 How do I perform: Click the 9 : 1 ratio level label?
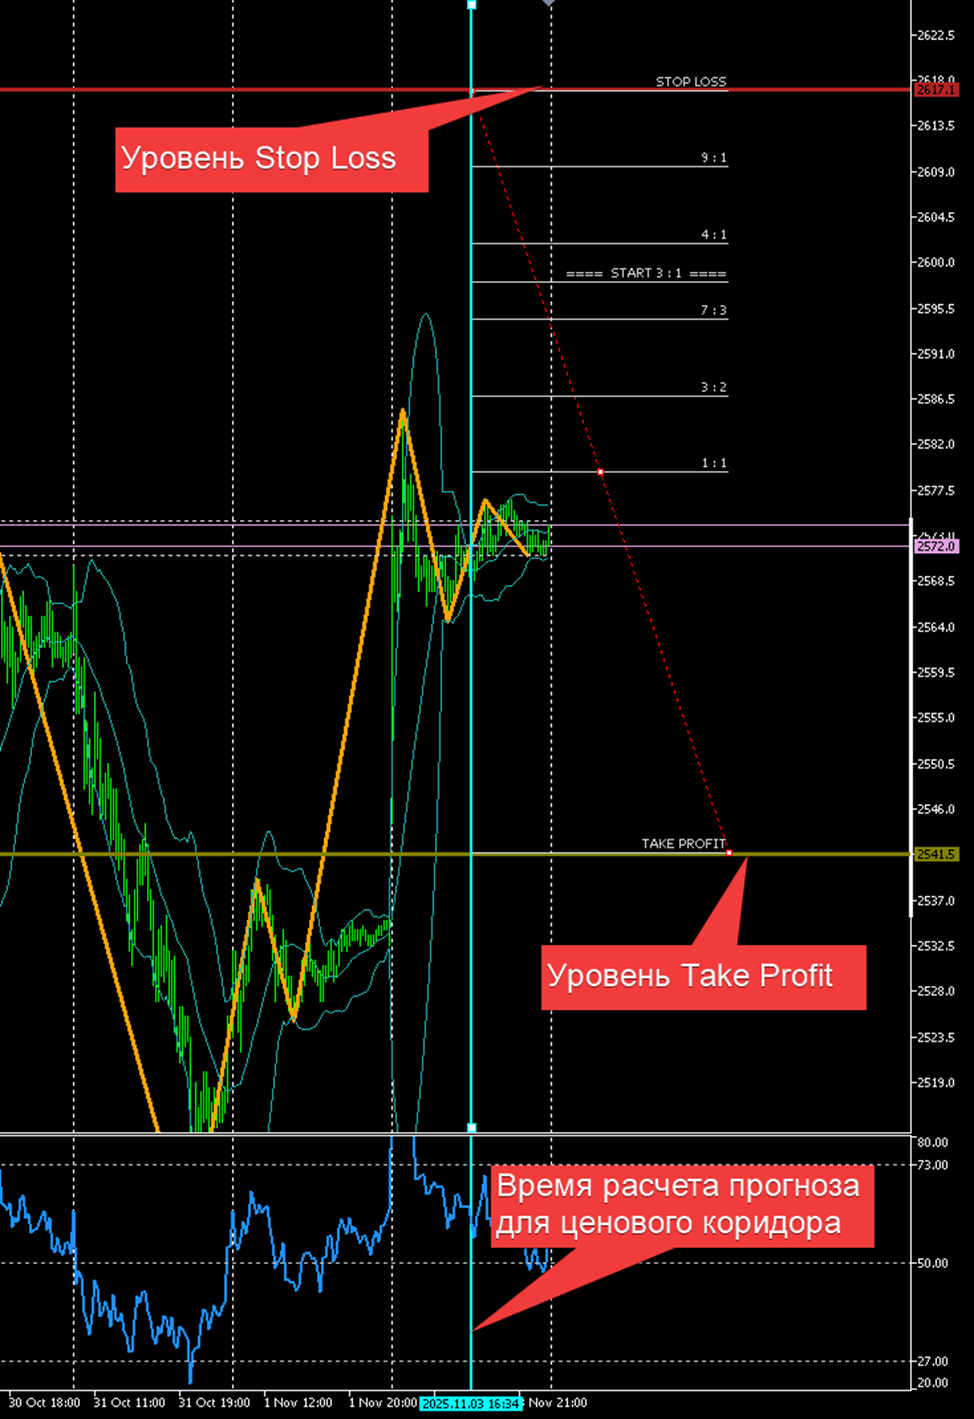point(713,158)
